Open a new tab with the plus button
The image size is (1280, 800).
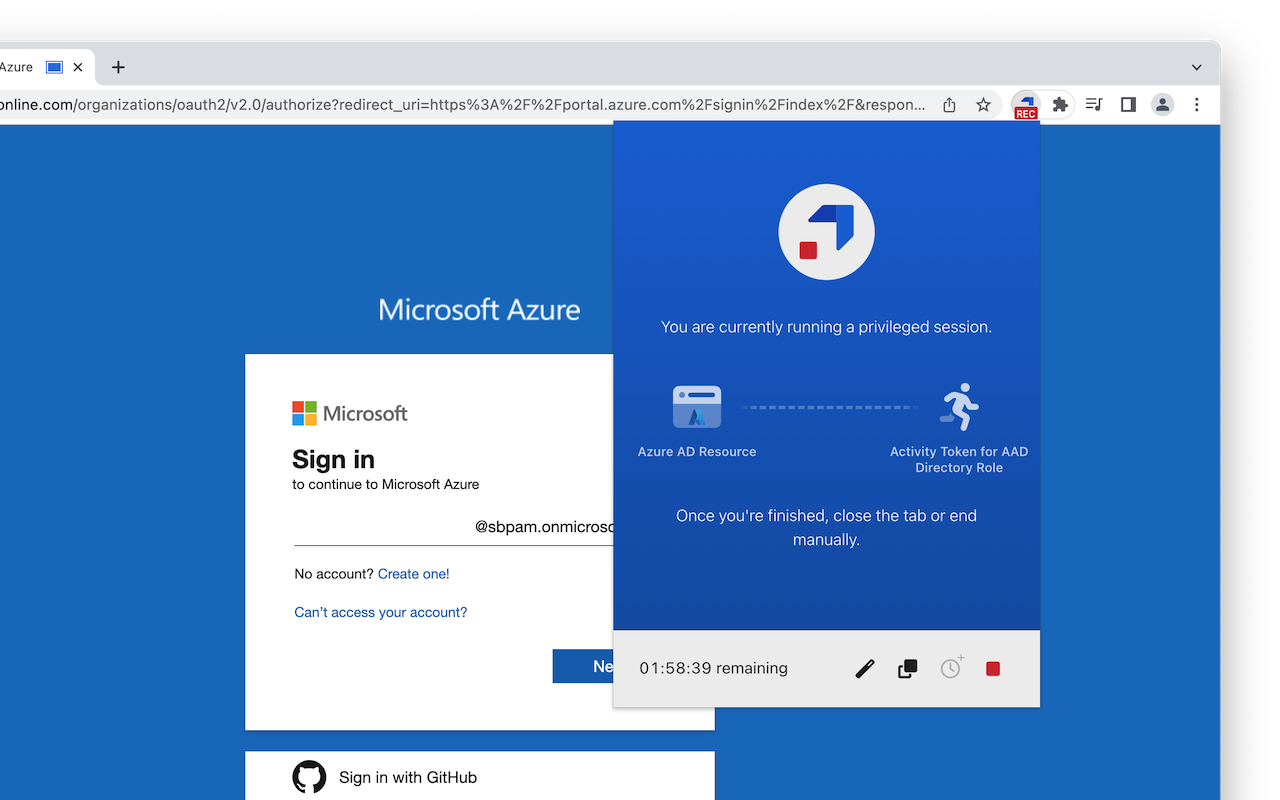(x=118, y=67)
